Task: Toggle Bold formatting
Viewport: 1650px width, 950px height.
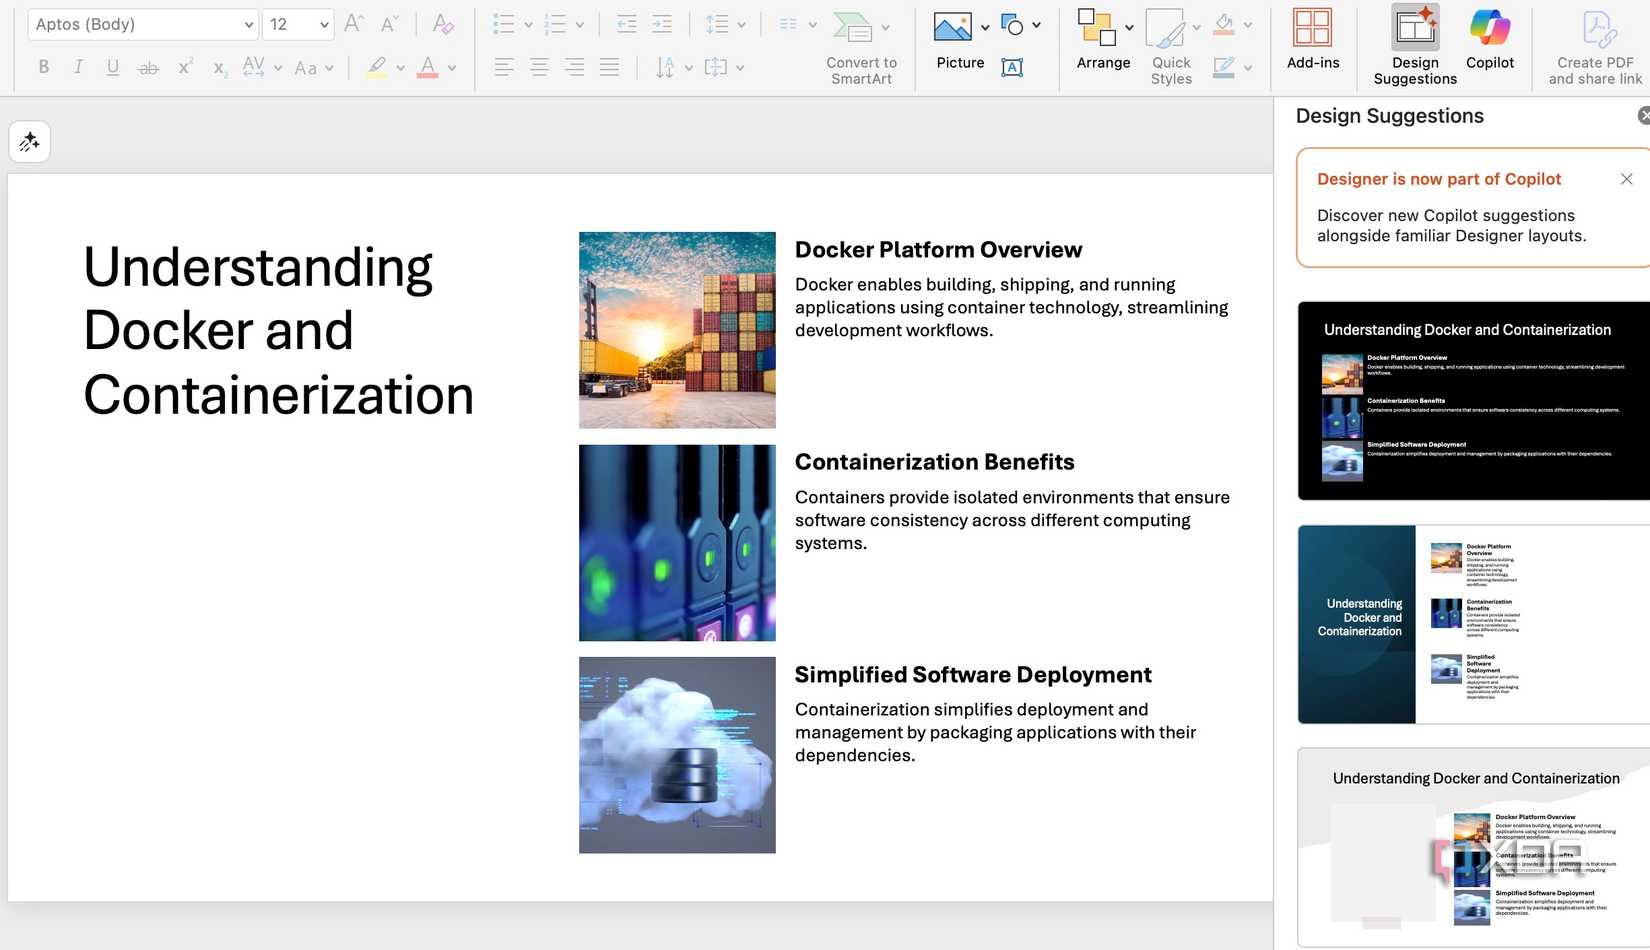Action: pyautogui.click(x=43, y=67)
